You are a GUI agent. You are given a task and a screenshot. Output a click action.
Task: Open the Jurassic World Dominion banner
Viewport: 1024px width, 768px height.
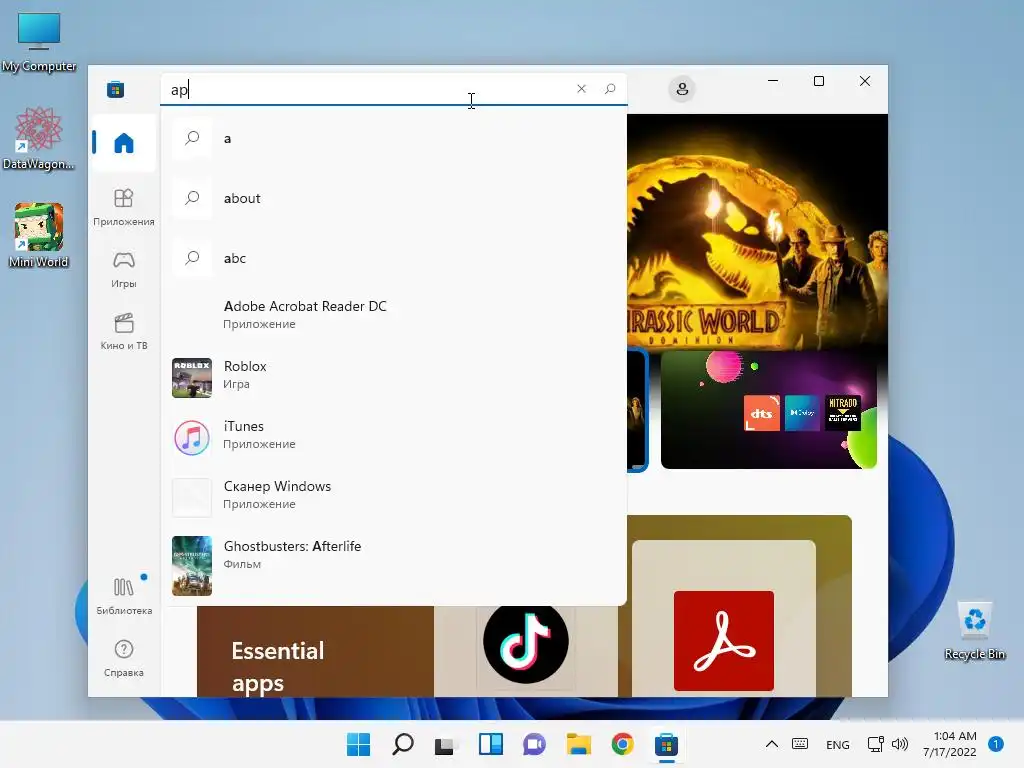click(758, 232)
